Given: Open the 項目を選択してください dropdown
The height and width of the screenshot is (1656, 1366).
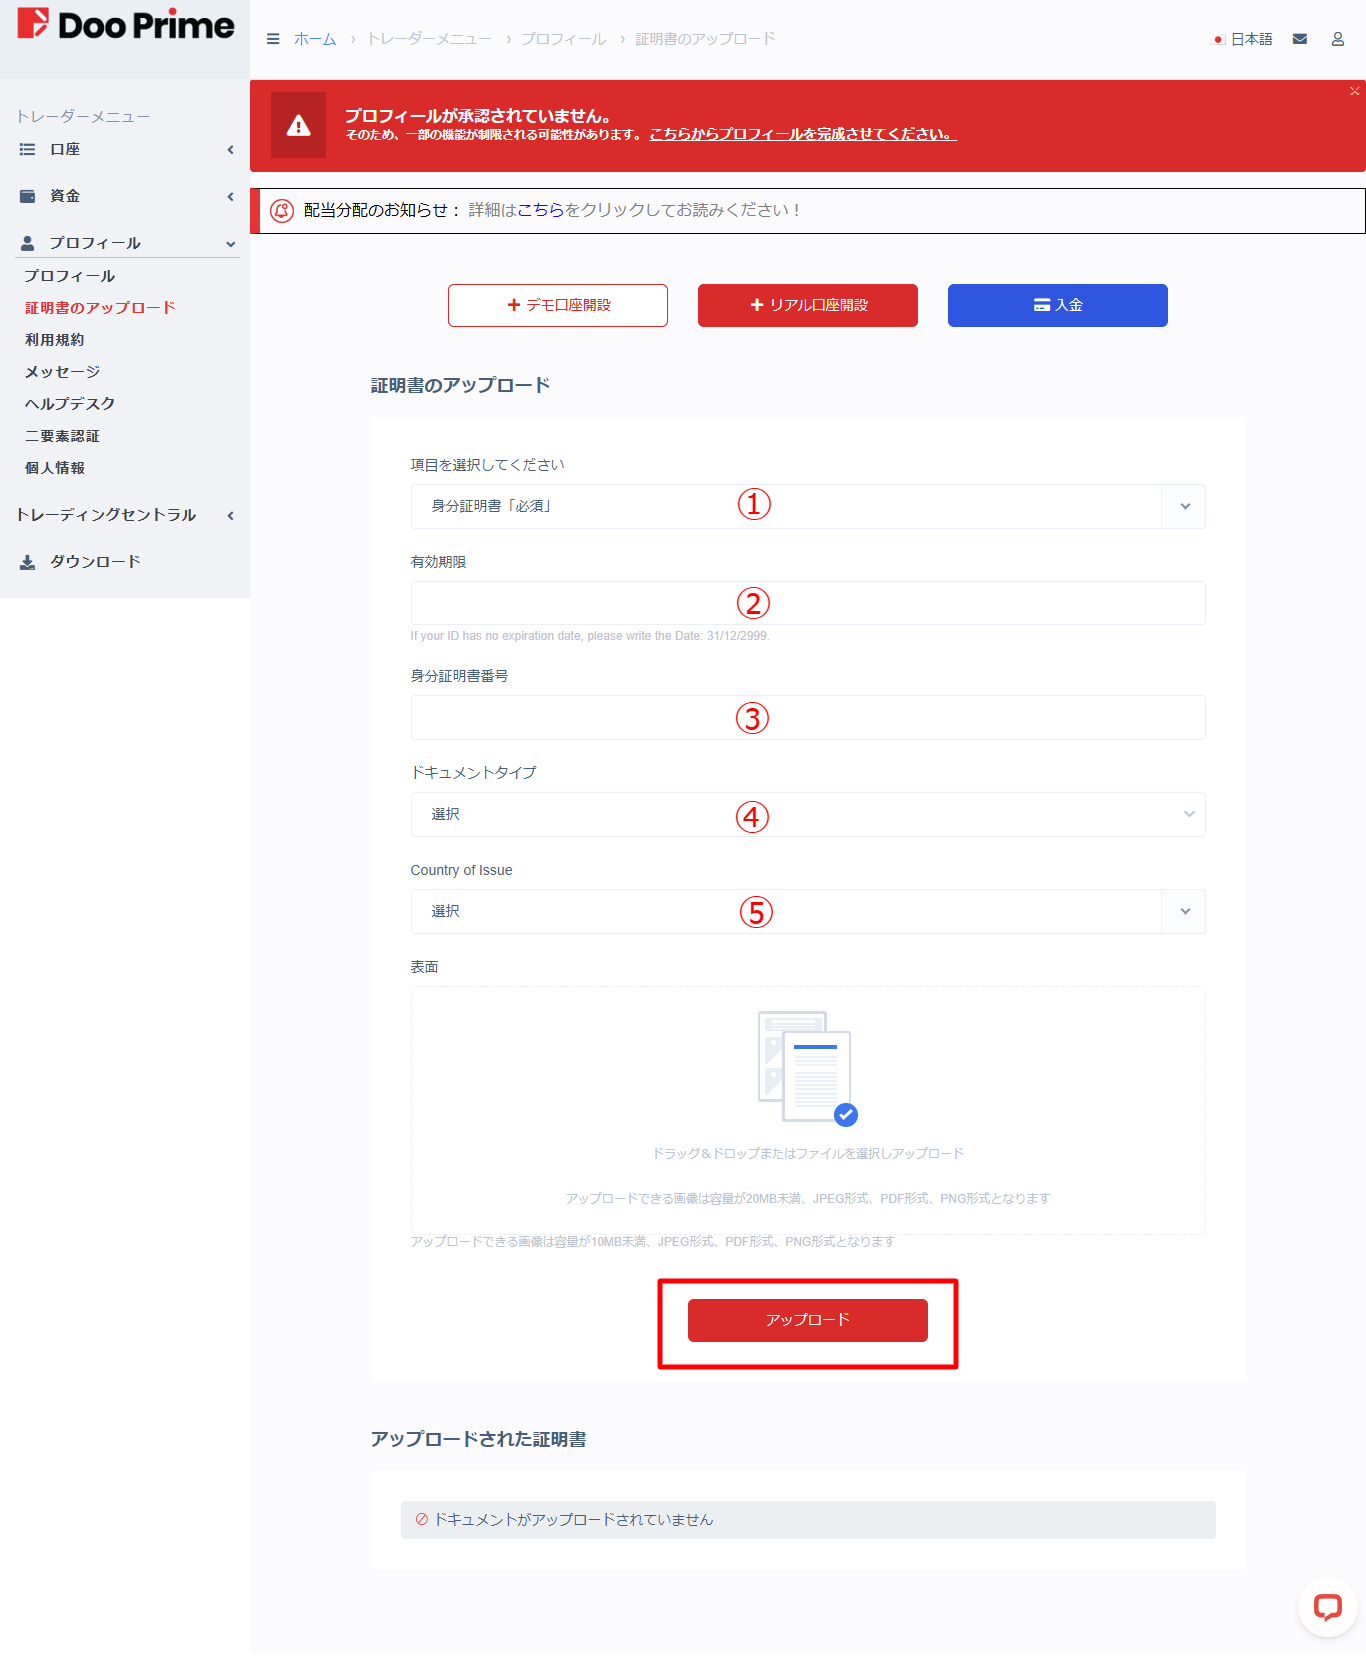Looking at the screenshot, I should point(807,506).
